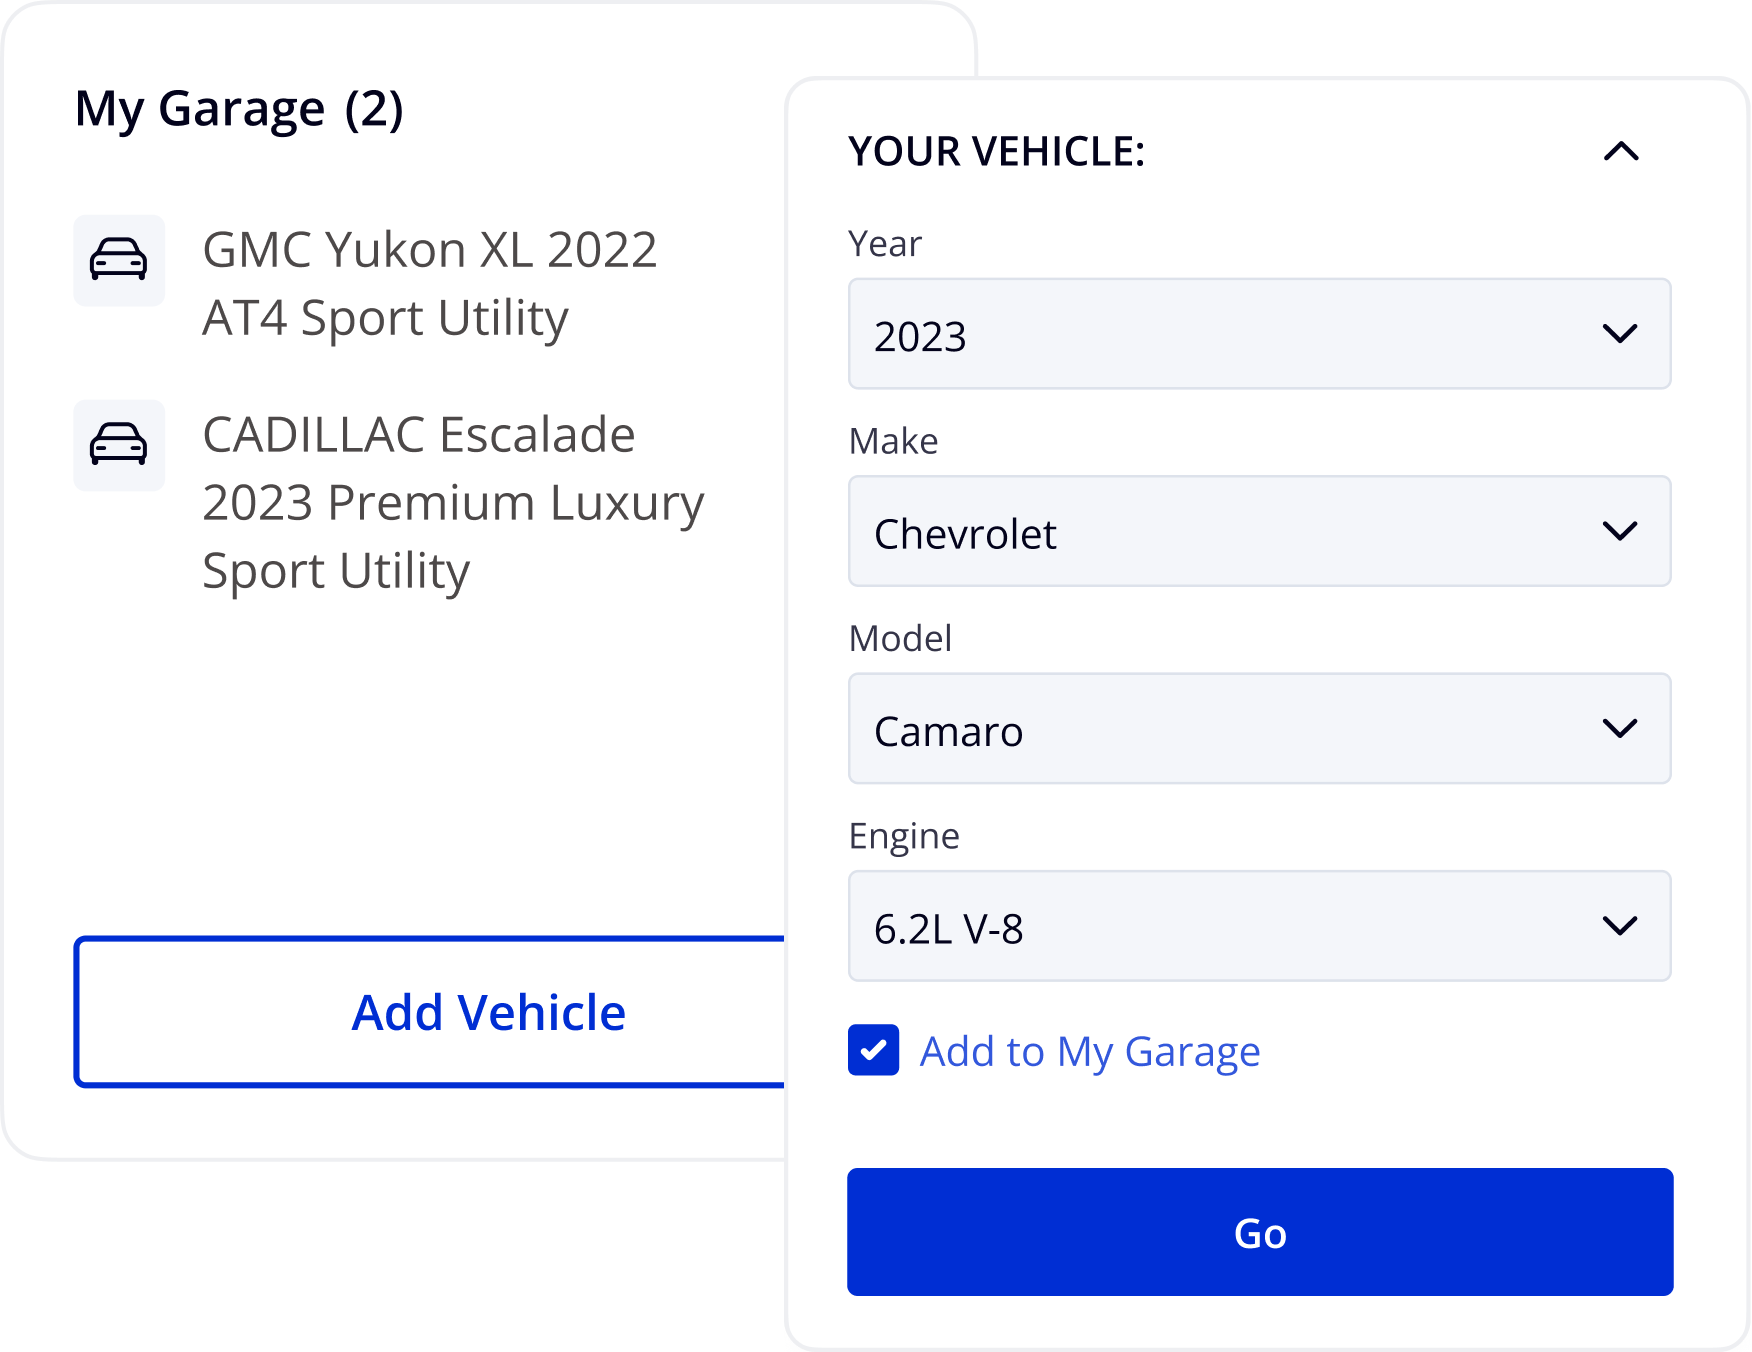The width and height of the screenshot is (1752, 1352).
Task: Collapse the YOUR VEHICLE panel with the chevron
Action: point(1621,152)
